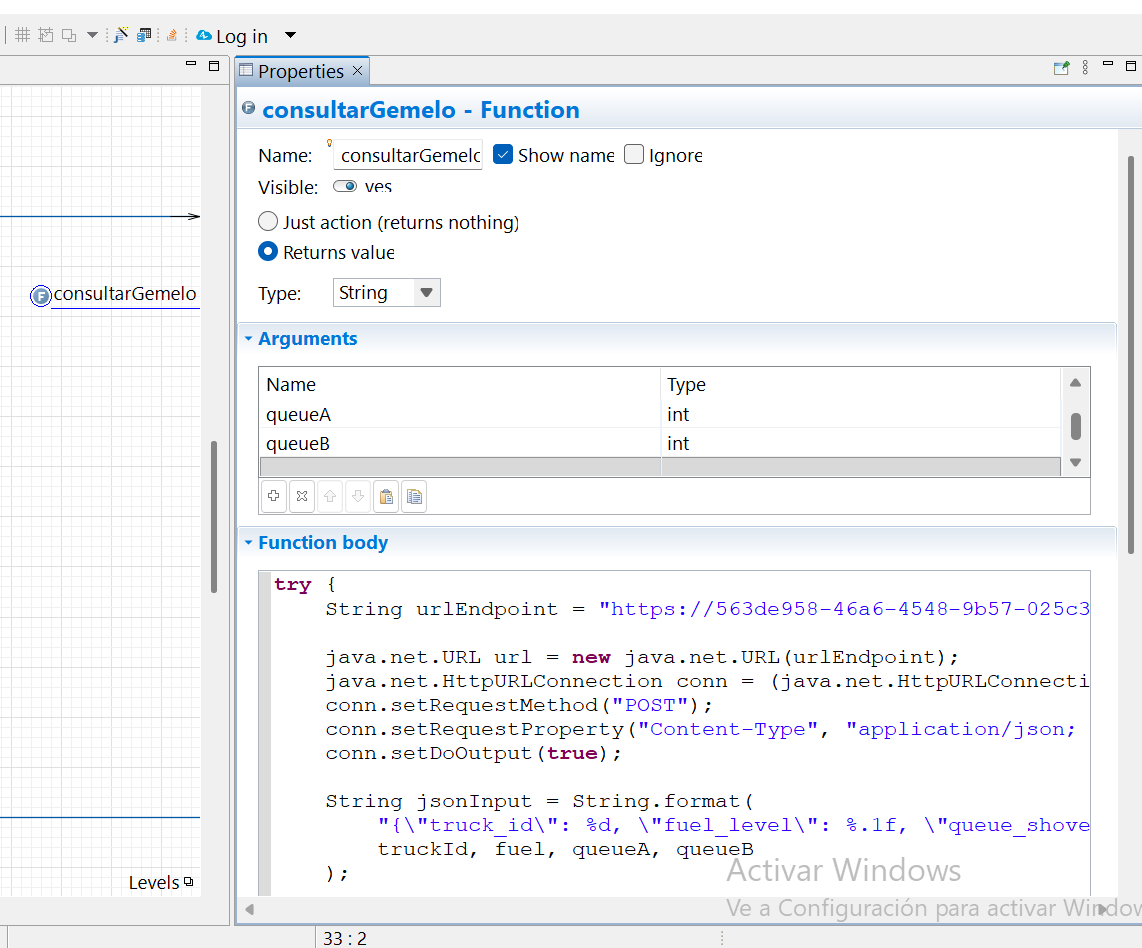Uncheck the Show name checkbox
This screenshot has width=1142, height=948.
coord(503,154)
